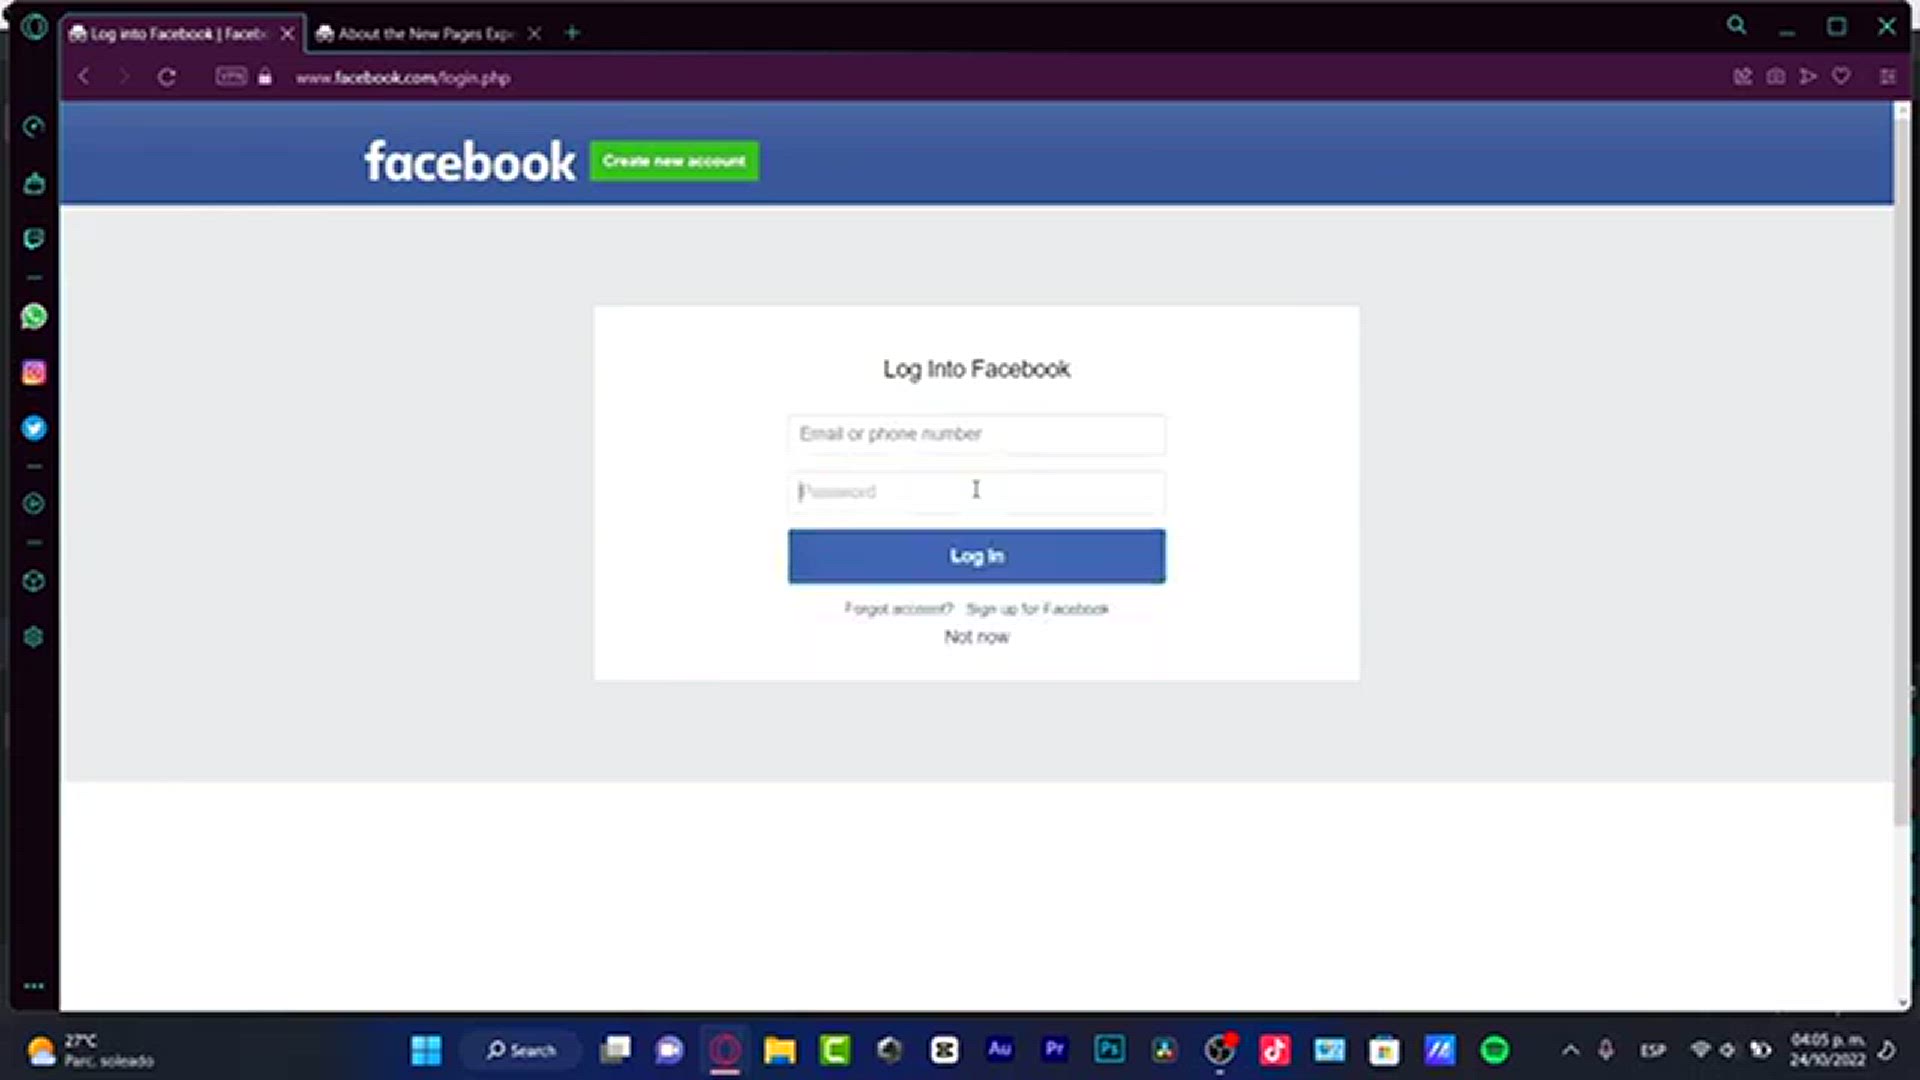The image size is (1920, 1080).
Task: Open the Player icon in sidebar
Action: tap(34, 504)
